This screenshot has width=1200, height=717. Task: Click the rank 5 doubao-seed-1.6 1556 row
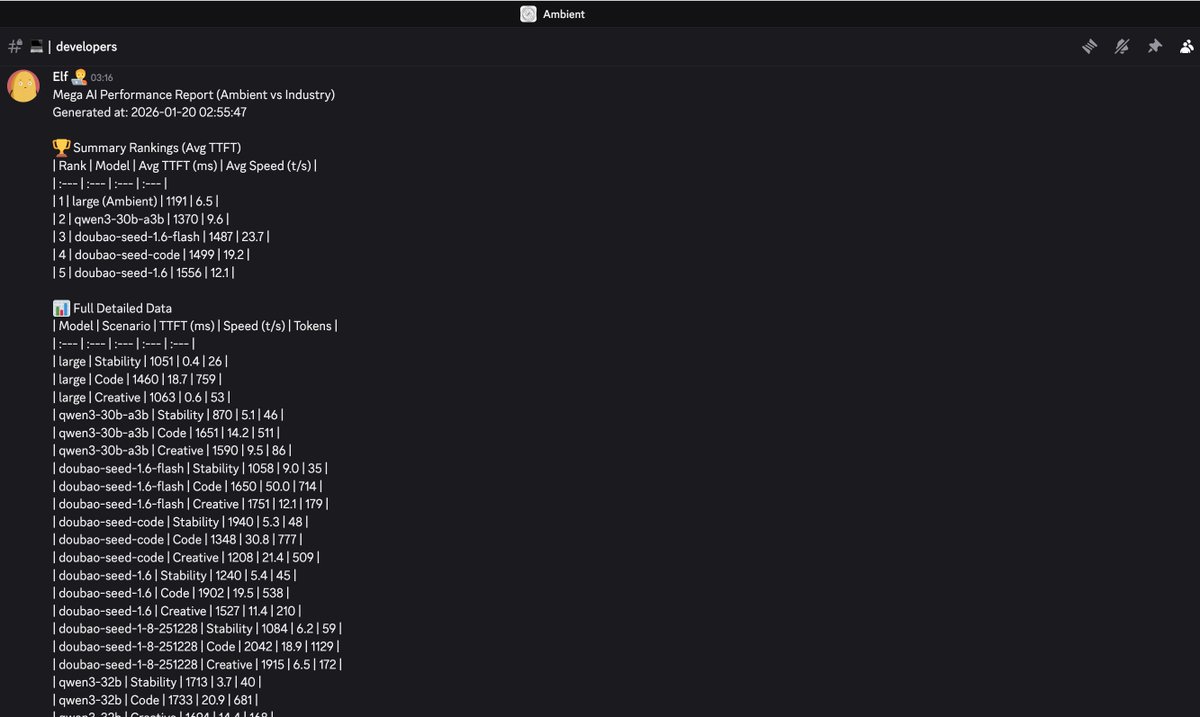[x=144, y=272]
